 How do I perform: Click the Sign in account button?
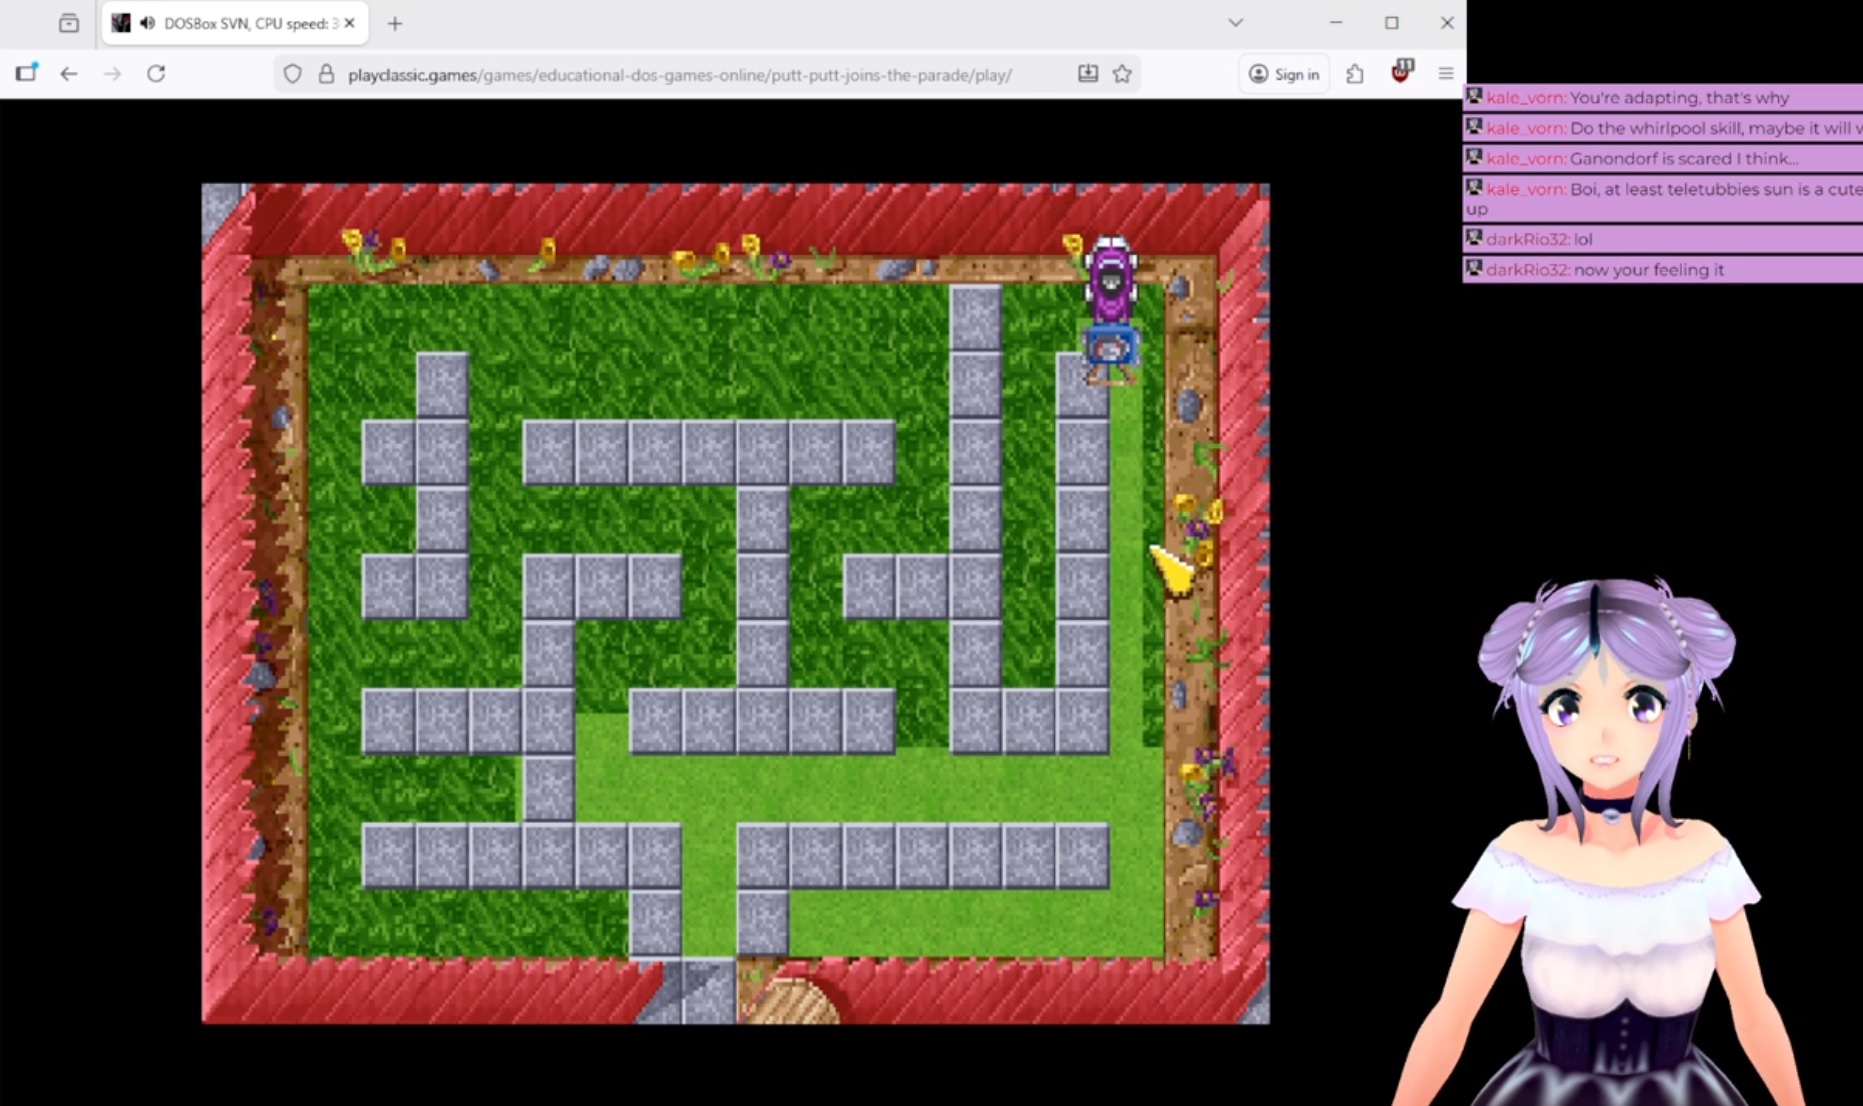(x=1284, y=74)
